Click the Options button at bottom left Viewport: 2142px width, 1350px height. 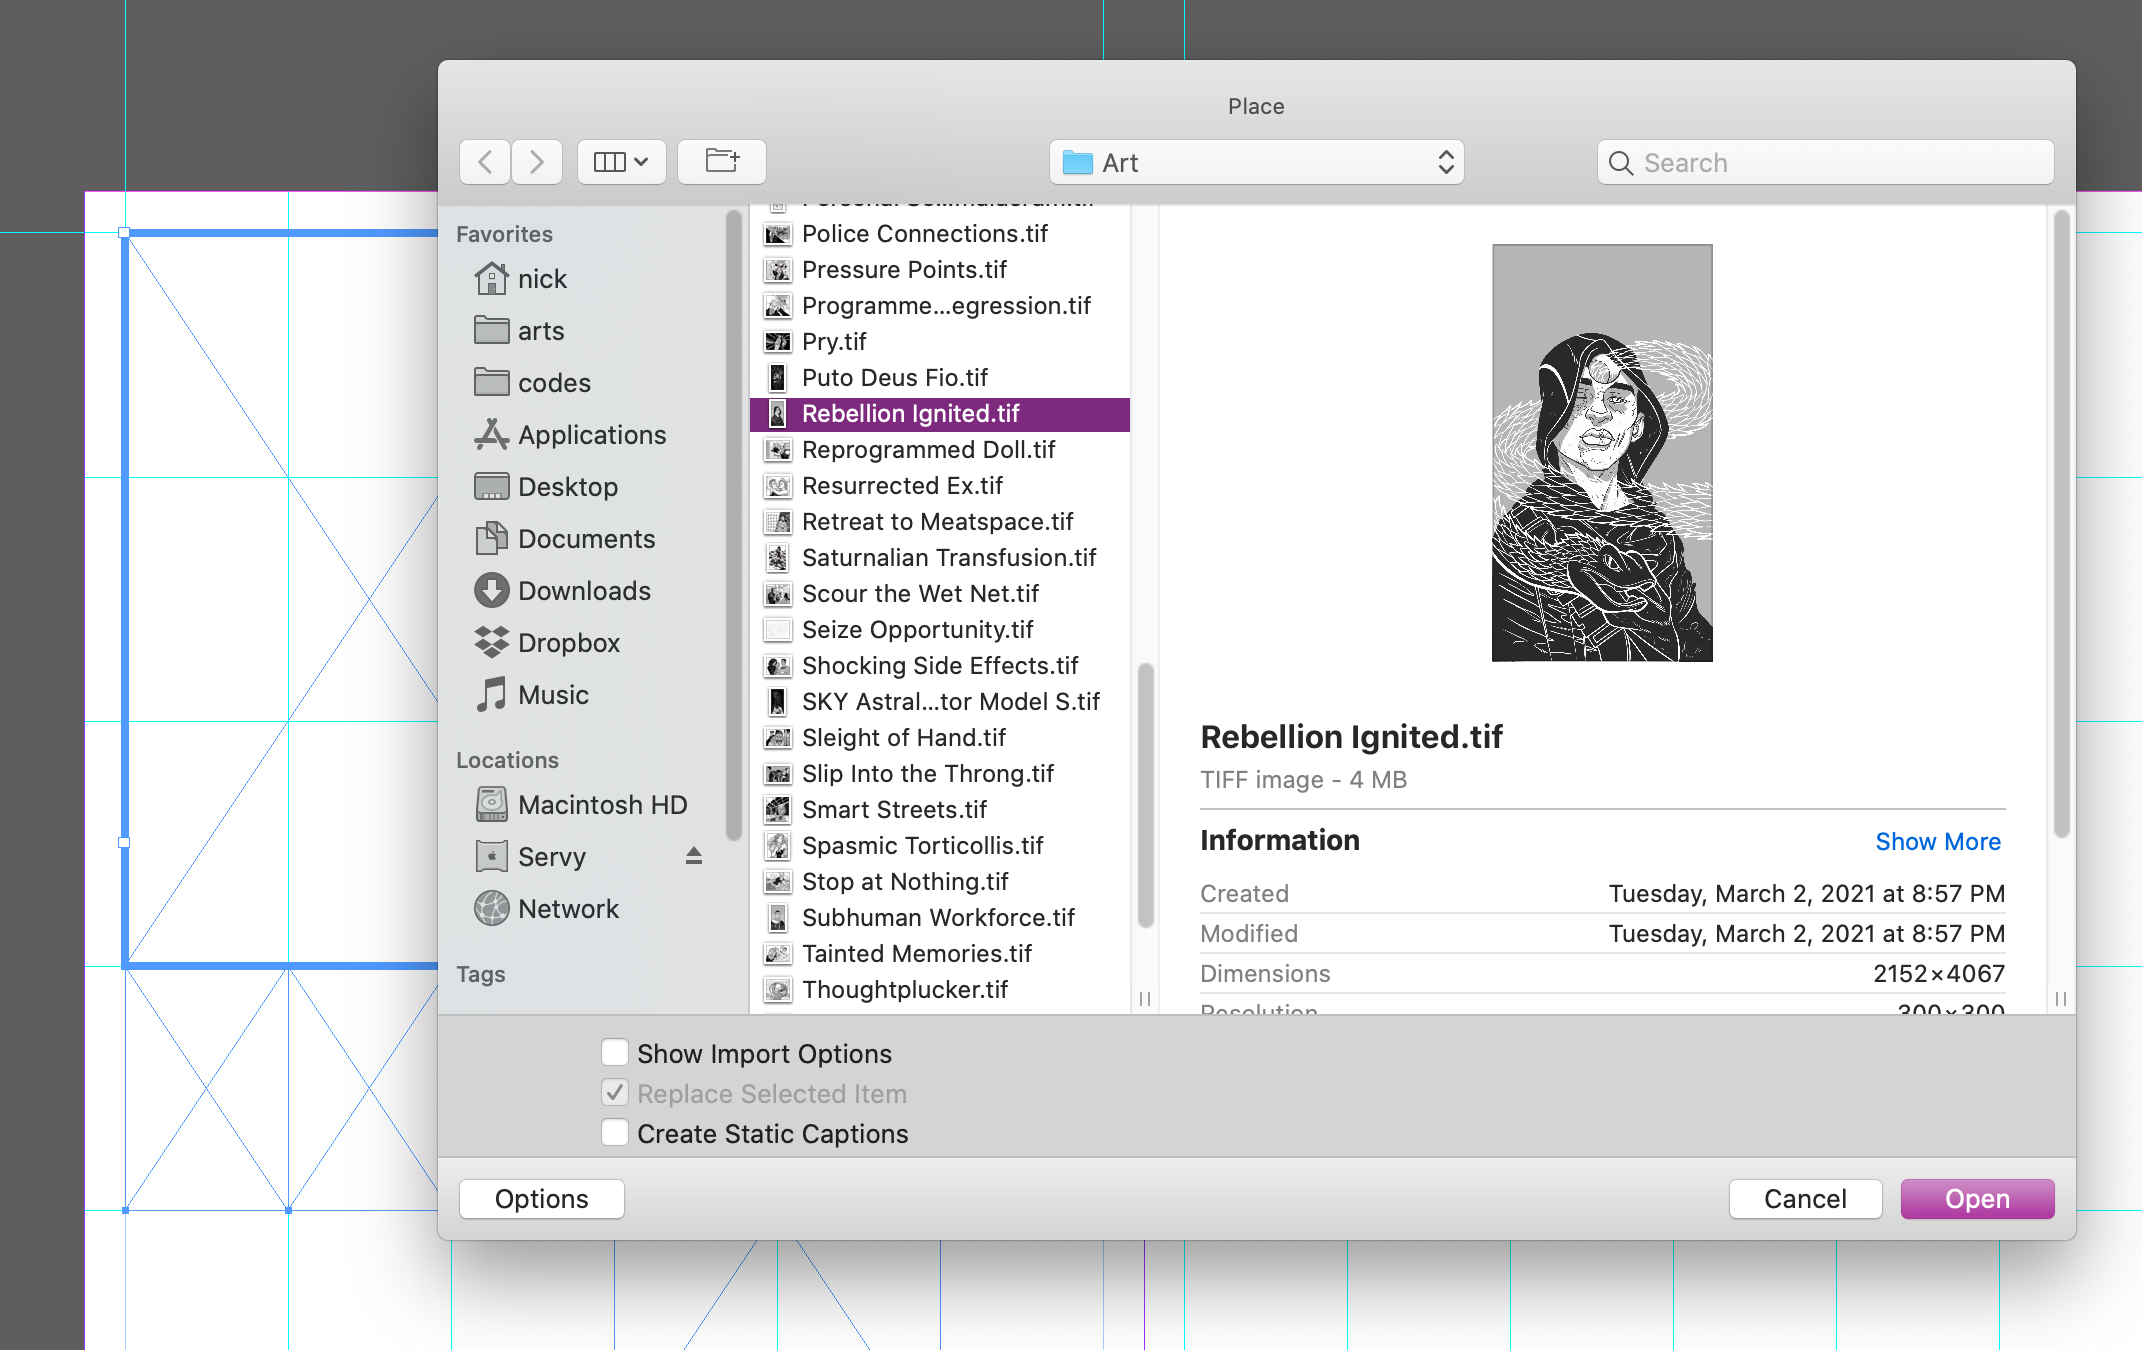[x=542, y=1198]
